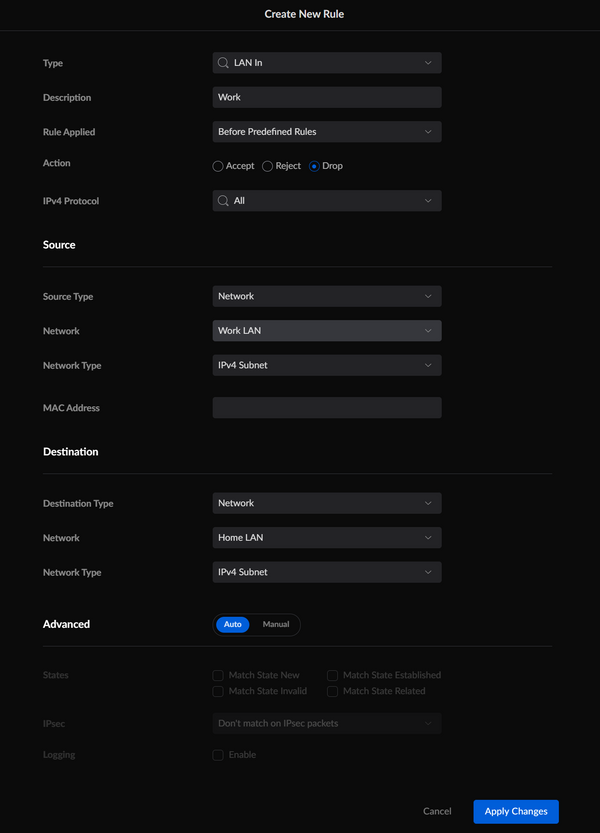Click the chevron on Home LAN dropdown
600x833 pixels.
coord(428,538)
